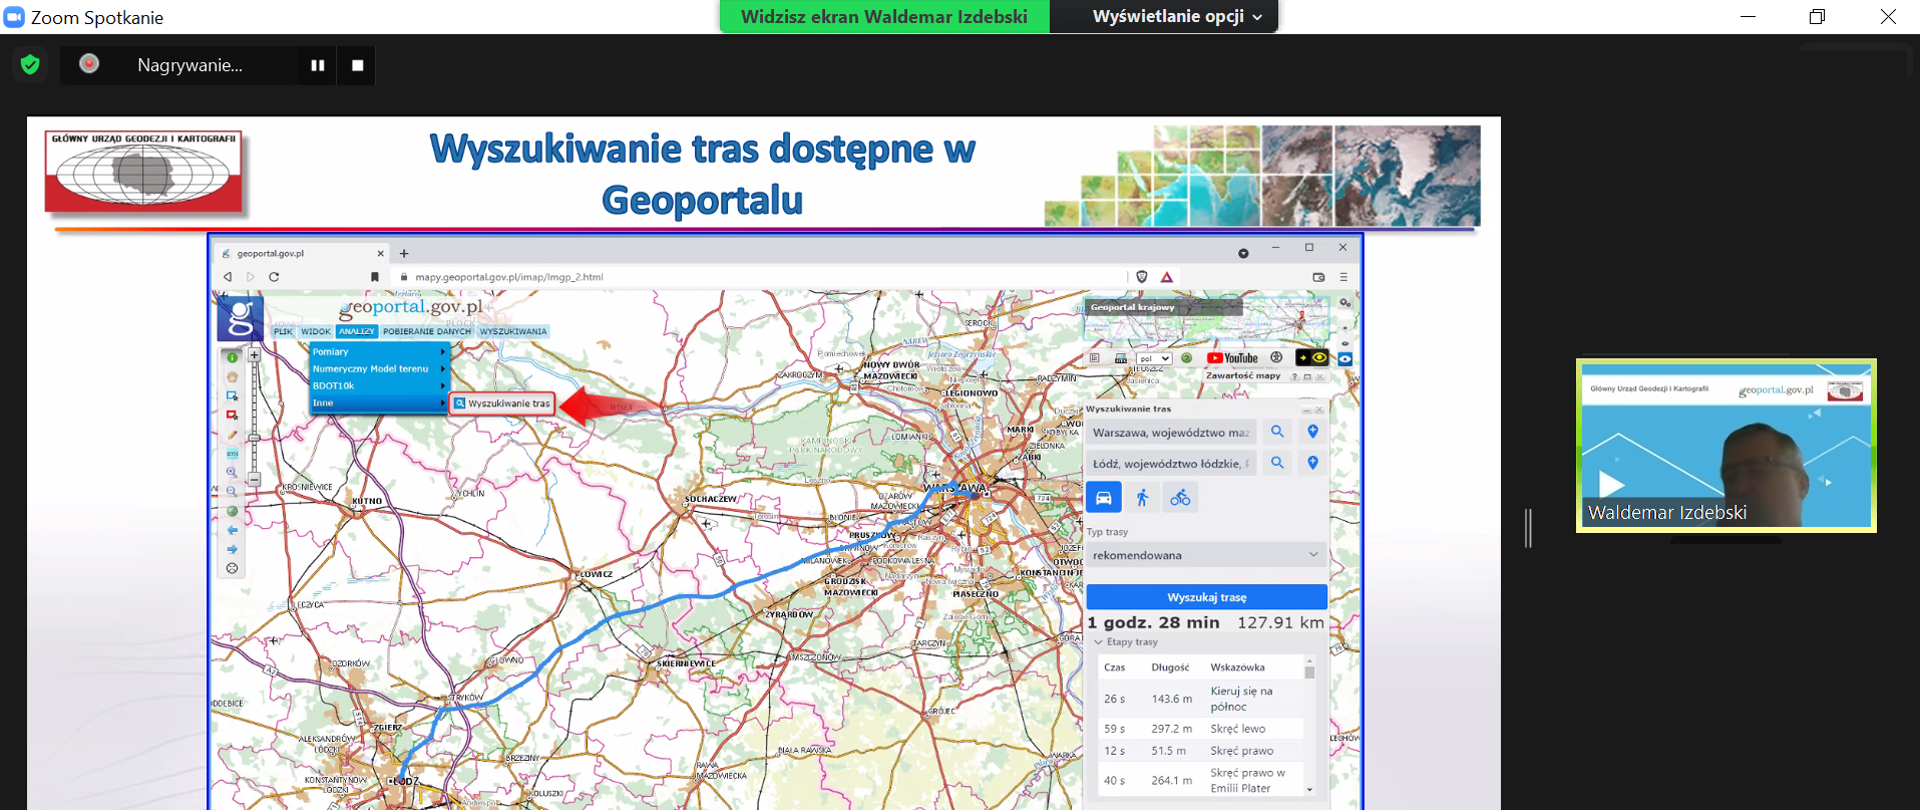Open the WYSZUKIWANIA menu tab
This screenshot has height=810, width=1920.
coord(513,331)
